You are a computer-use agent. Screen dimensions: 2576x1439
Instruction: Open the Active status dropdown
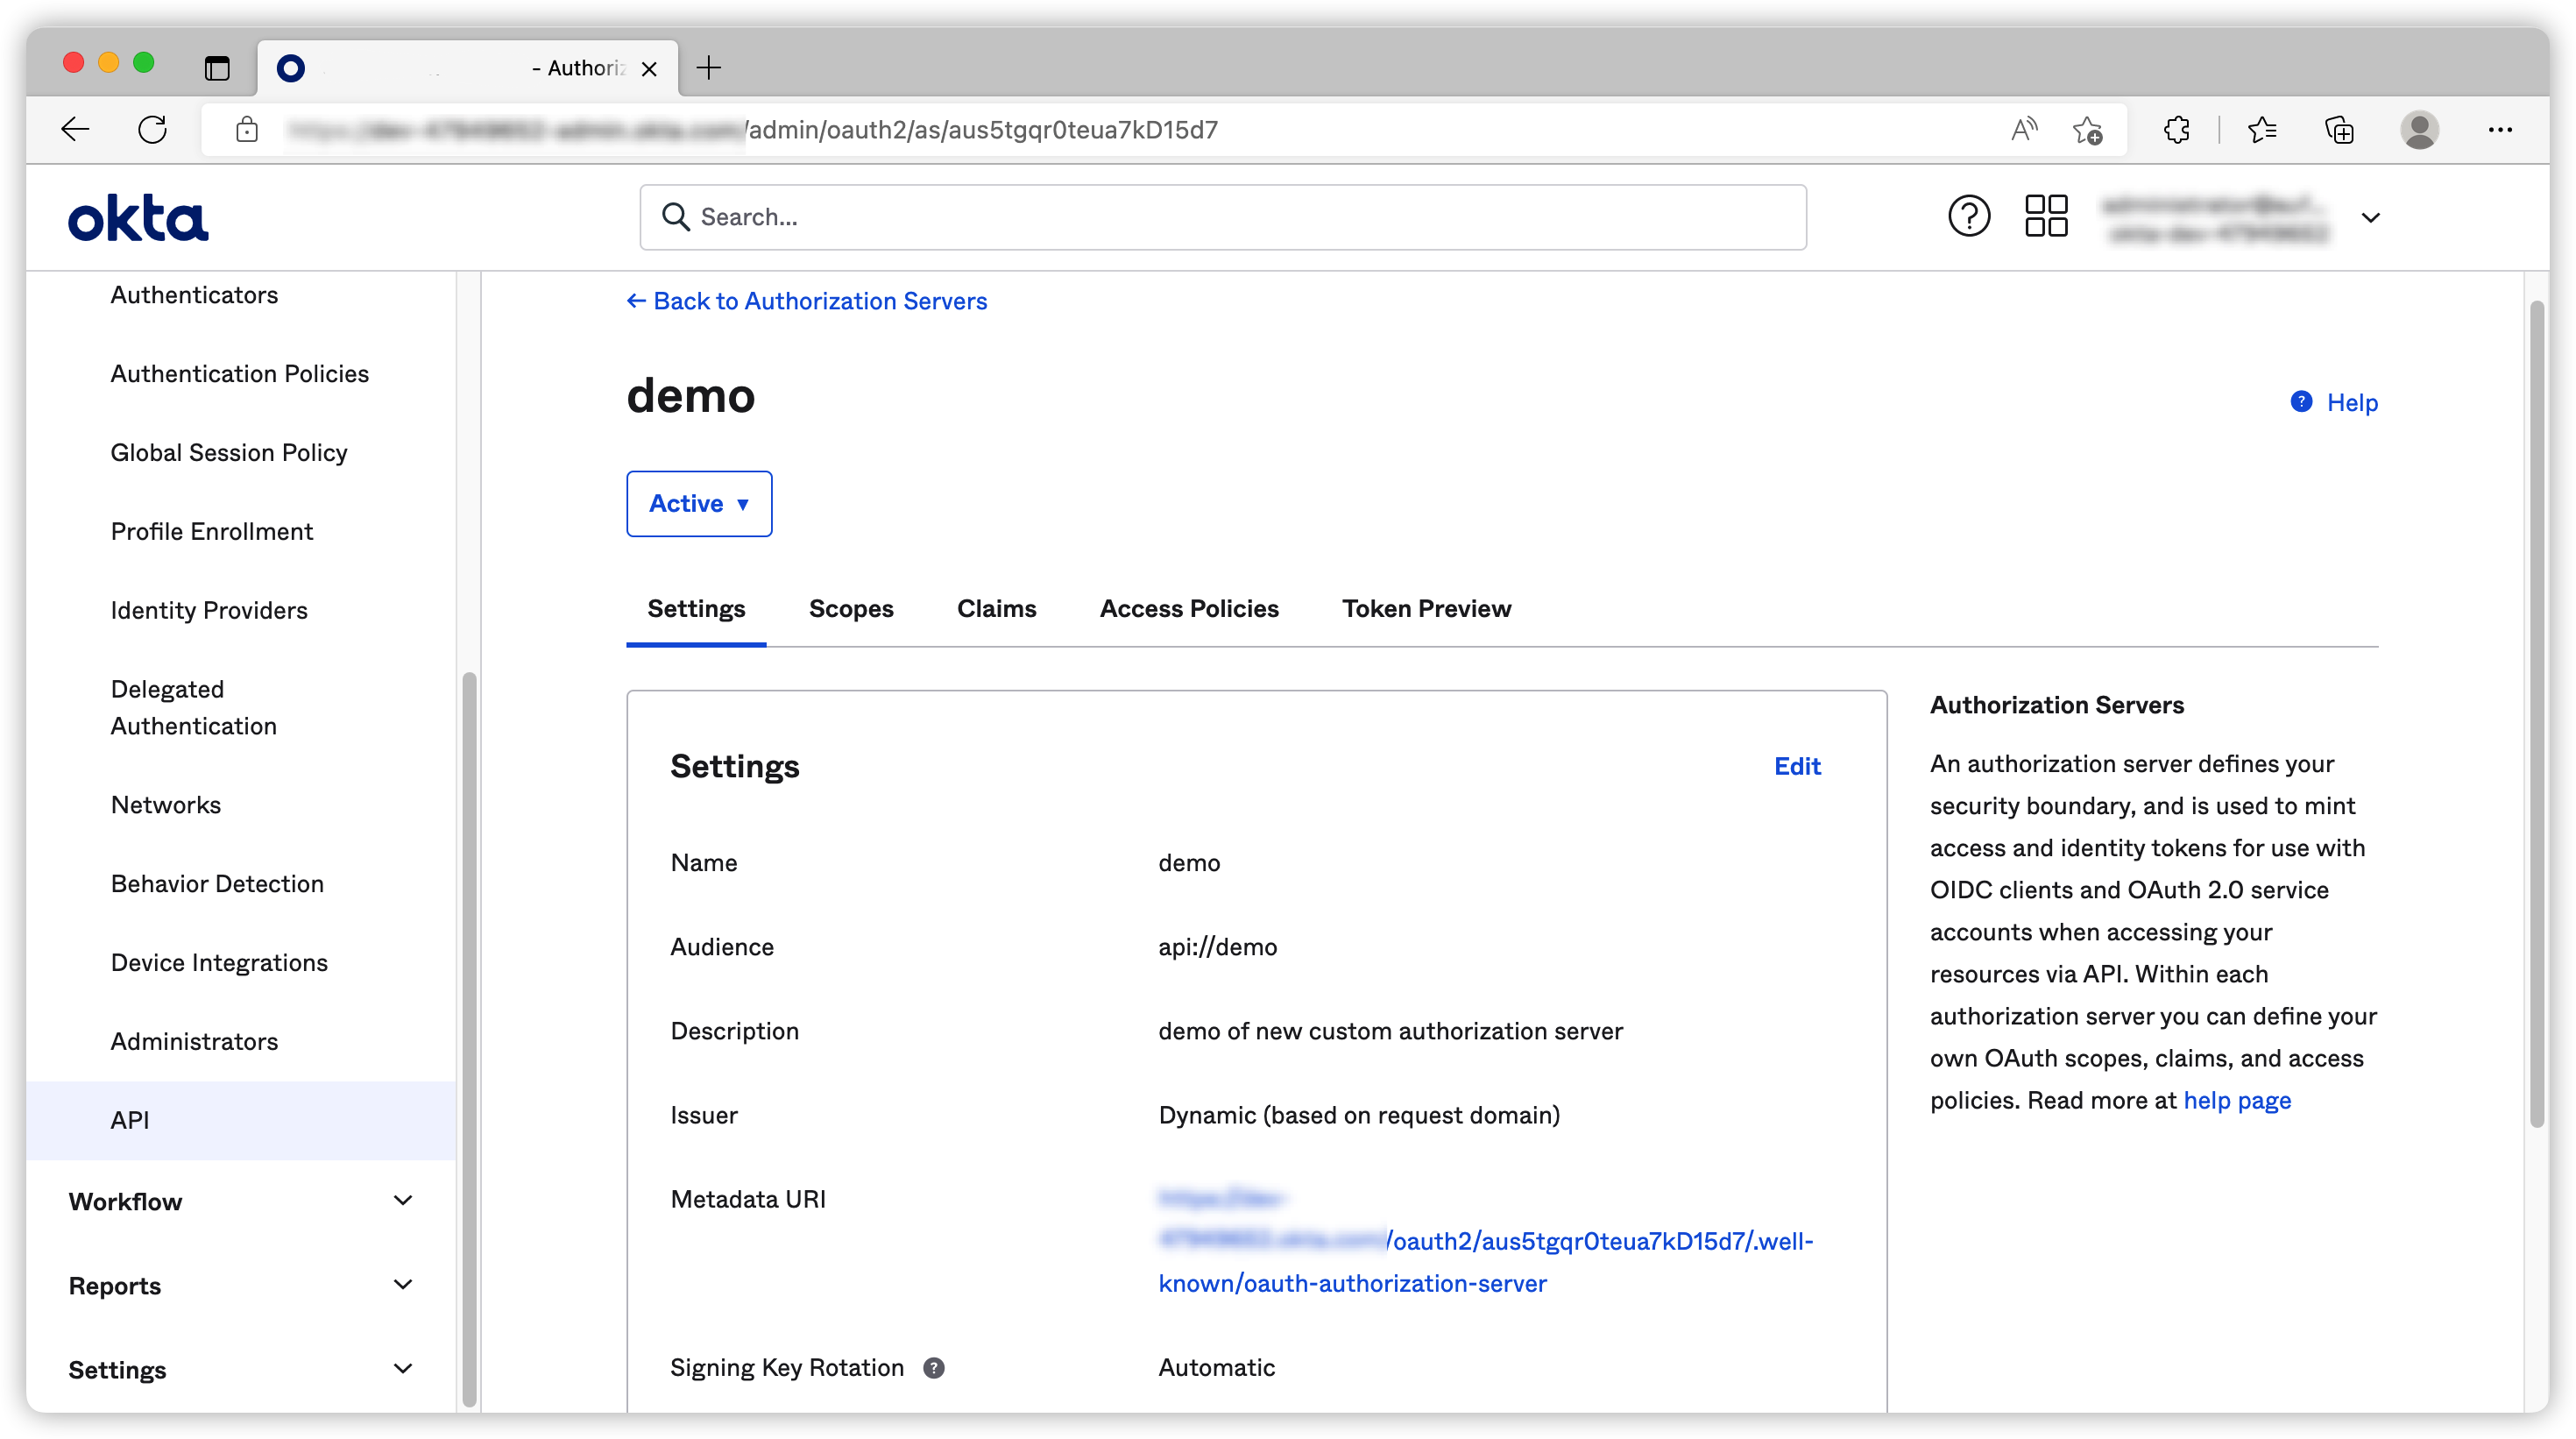click(698, 504)
